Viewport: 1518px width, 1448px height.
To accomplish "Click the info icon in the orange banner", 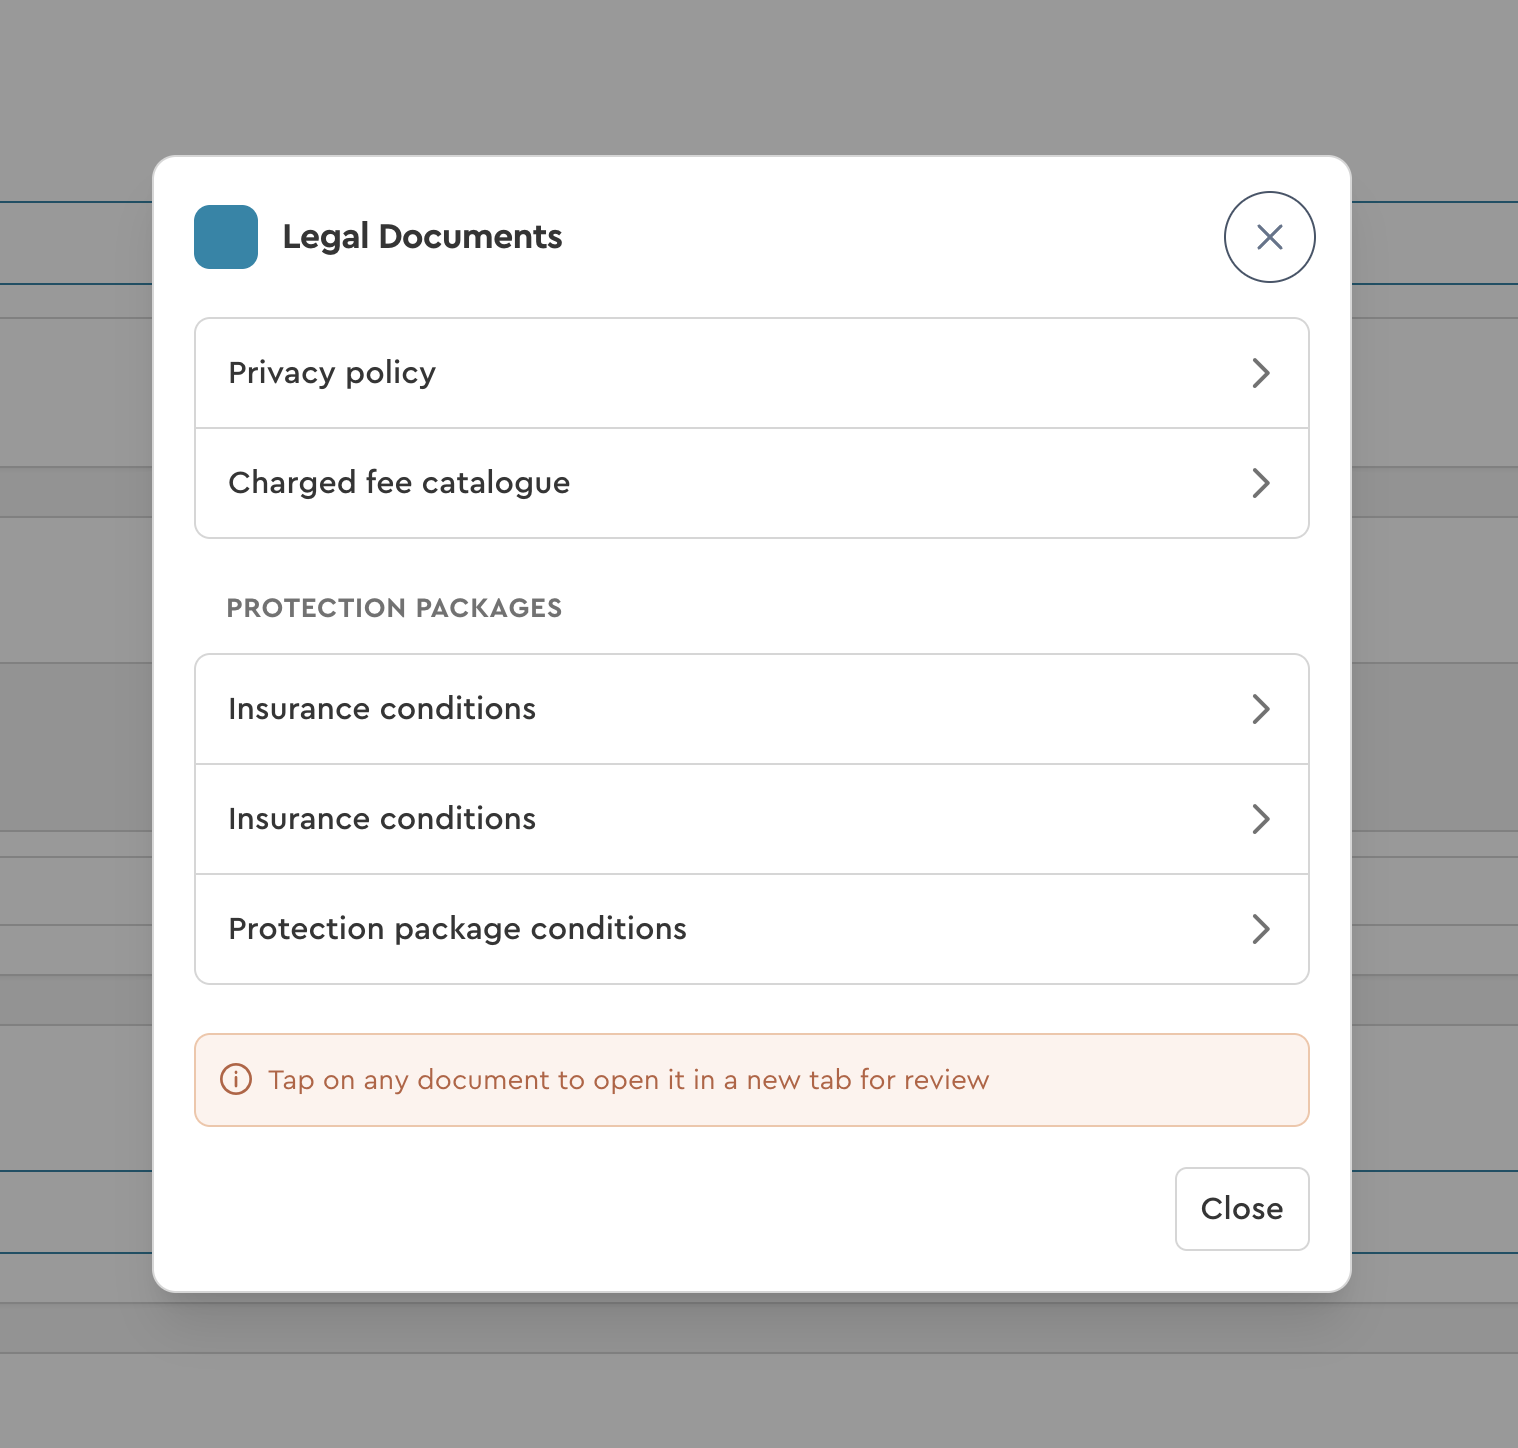I will click(x=236, y=1080).
